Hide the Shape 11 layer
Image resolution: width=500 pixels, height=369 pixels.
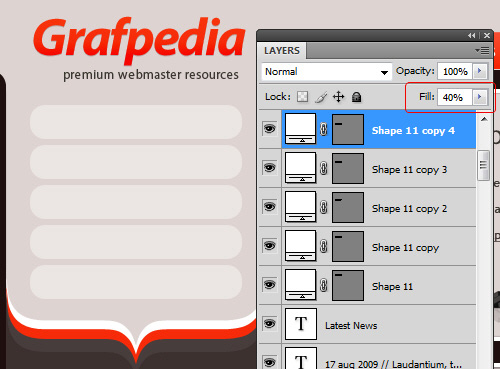point(270,285)
